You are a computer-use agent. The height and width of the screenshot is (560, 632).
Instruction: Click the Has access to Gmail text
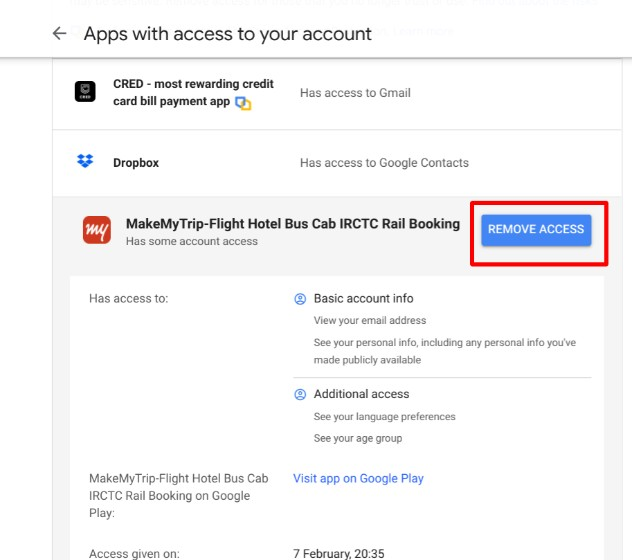point(355,93)
